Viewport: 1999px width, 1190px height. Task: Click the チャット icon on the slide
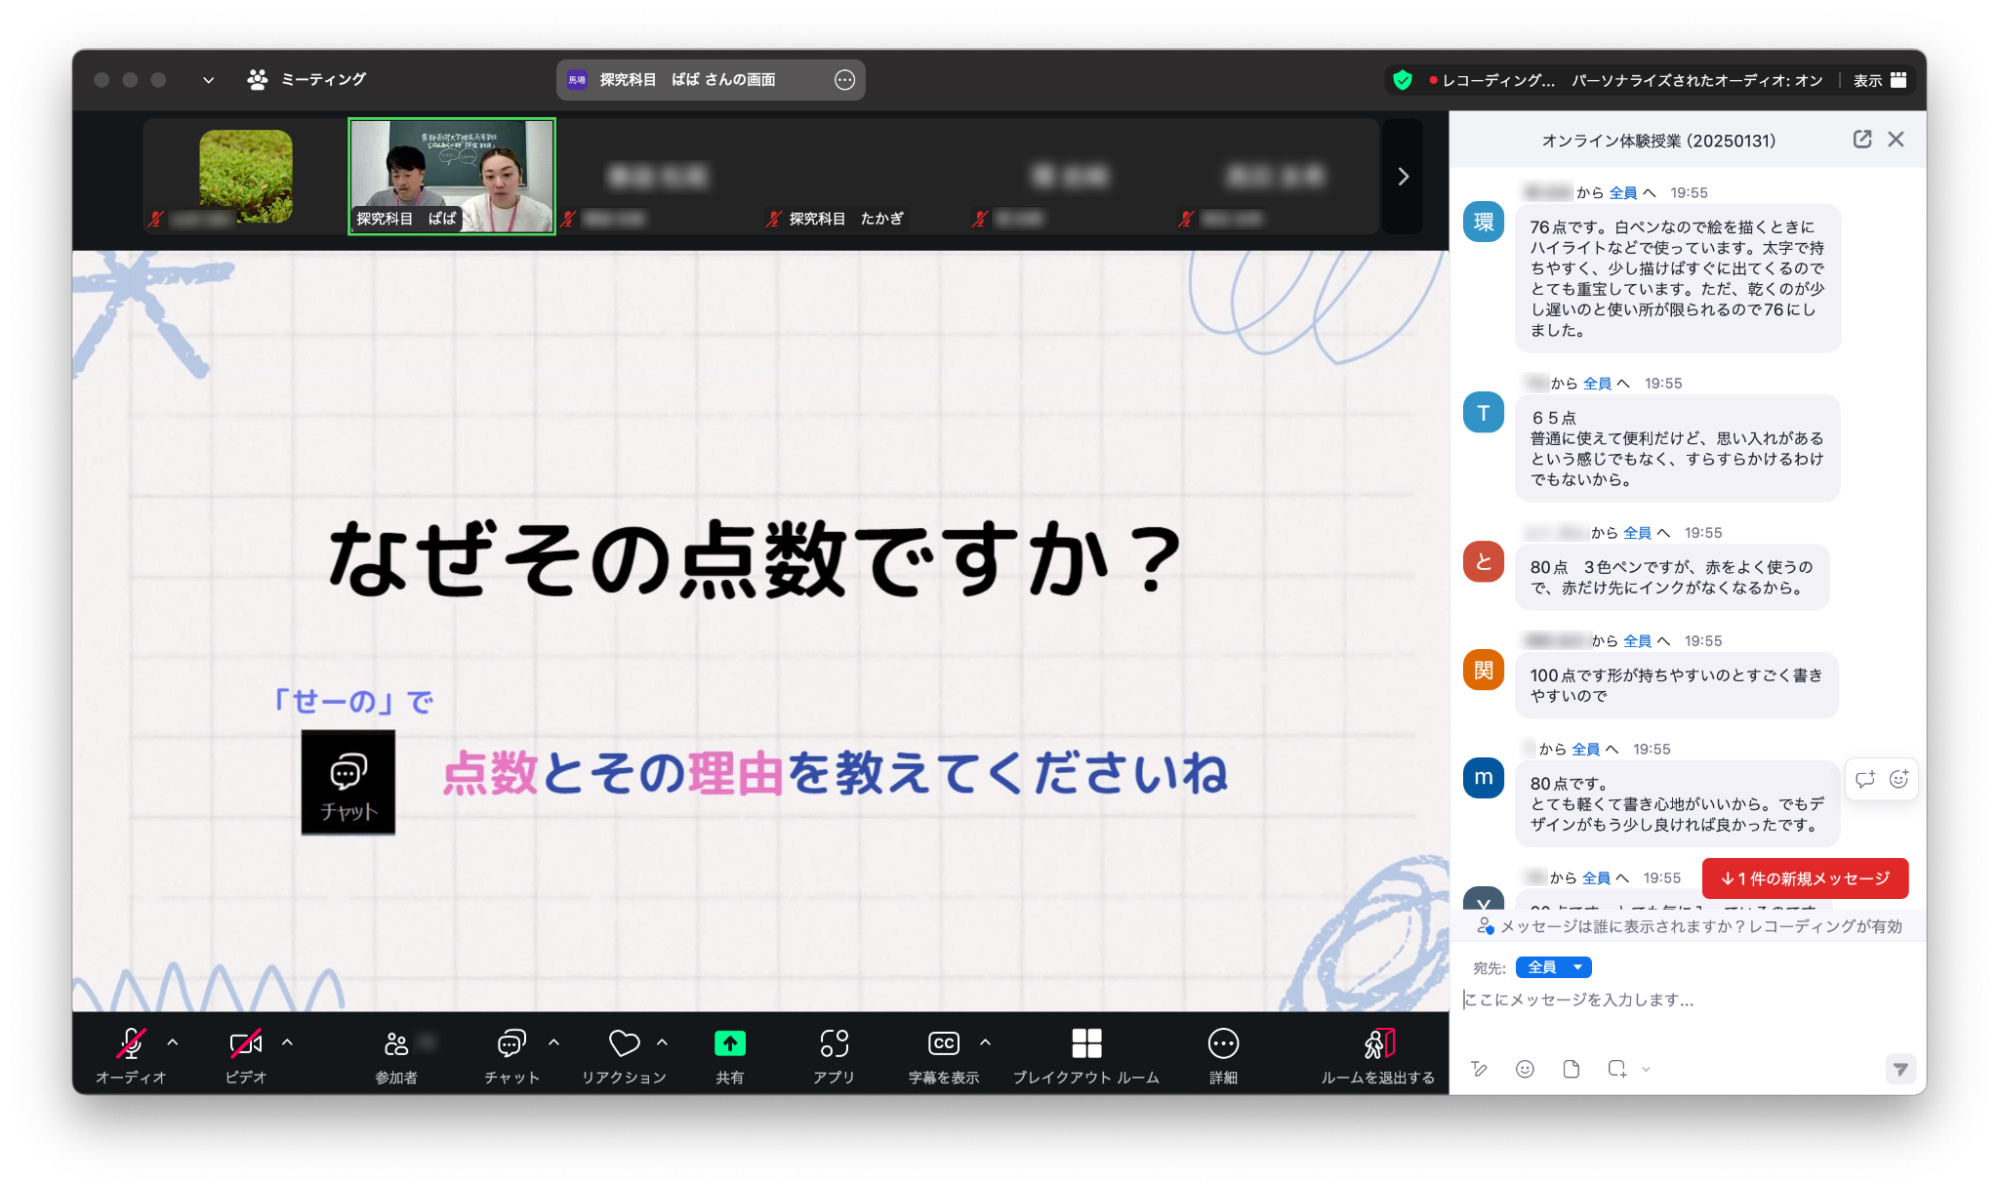348,782
